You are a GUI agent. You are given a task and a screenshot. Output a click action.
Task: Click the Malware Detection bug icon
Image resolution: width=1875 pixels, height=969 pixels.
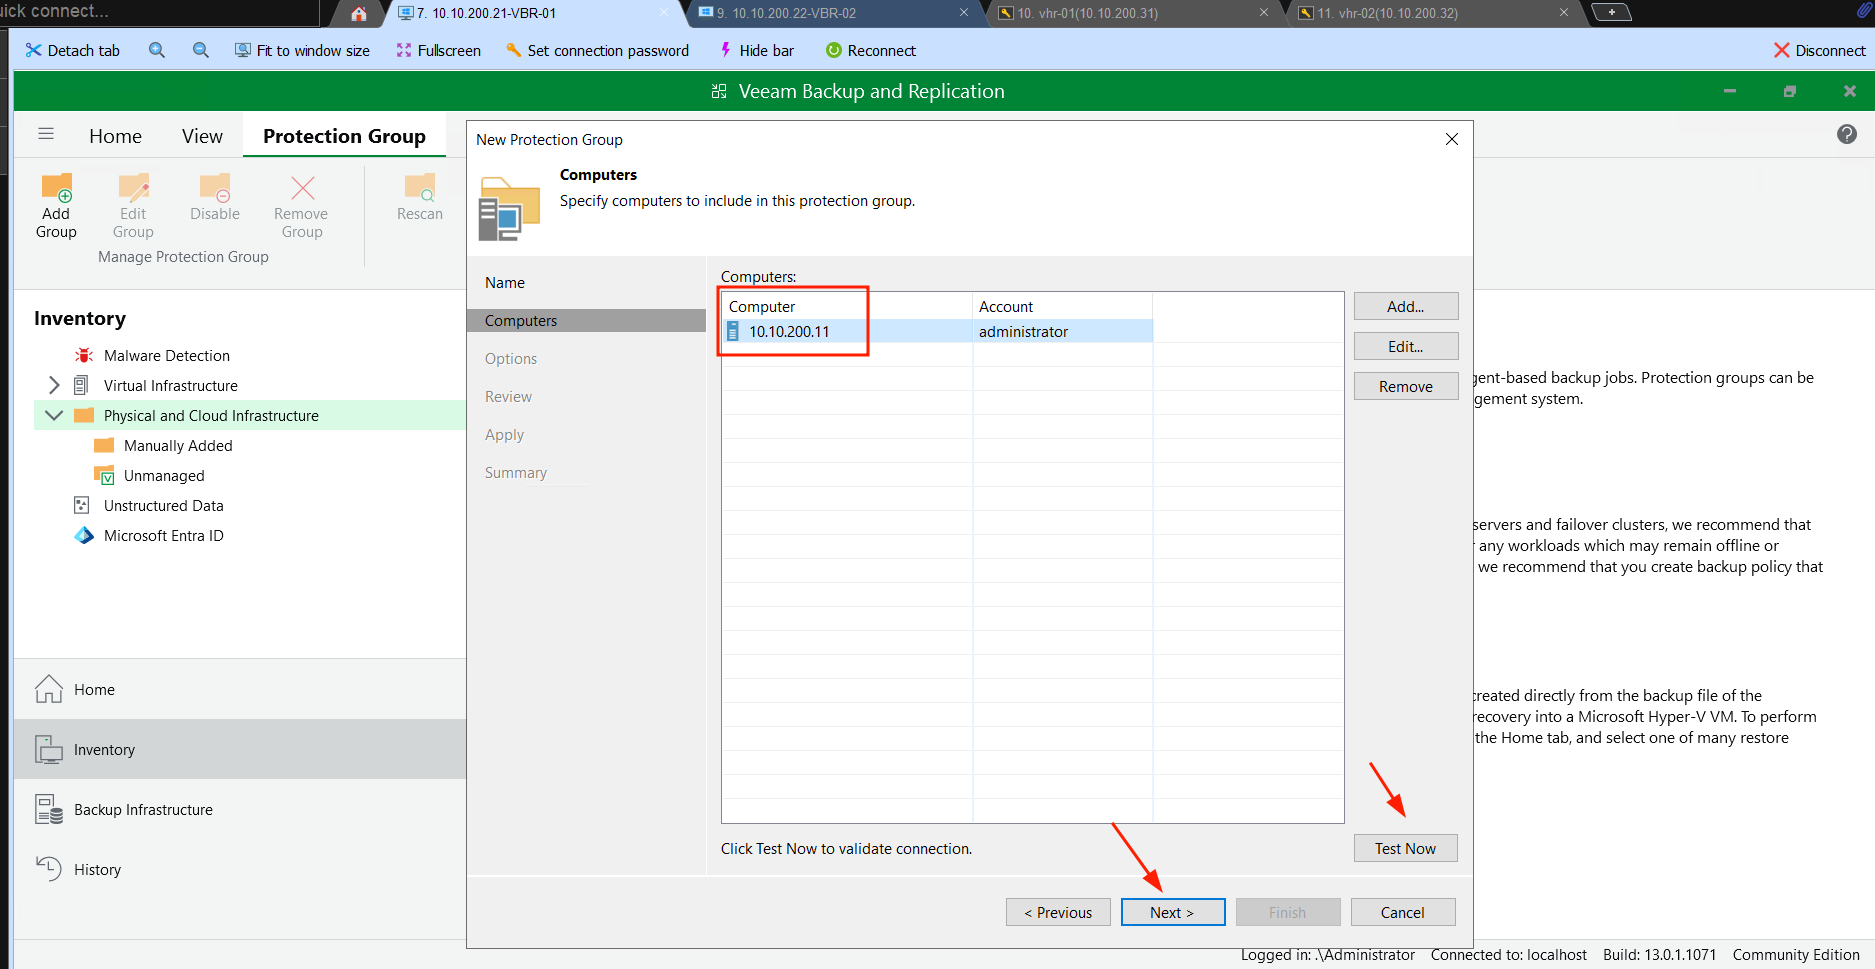tap(84, 355)
